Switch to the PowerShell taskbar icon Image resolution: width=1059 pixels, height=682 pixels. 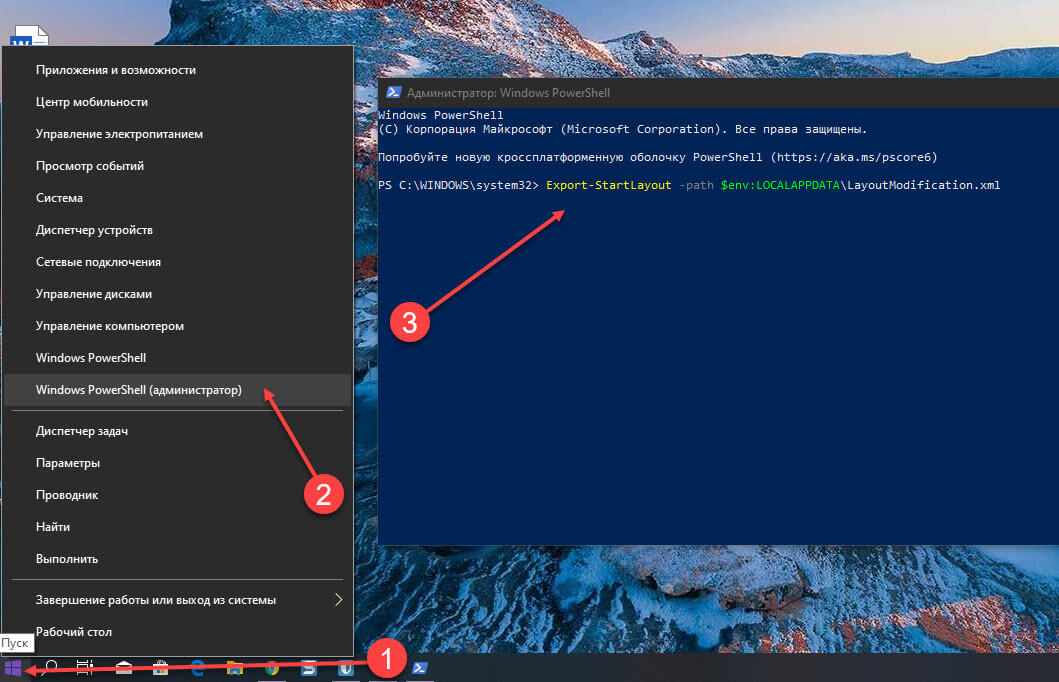(419, 668)
